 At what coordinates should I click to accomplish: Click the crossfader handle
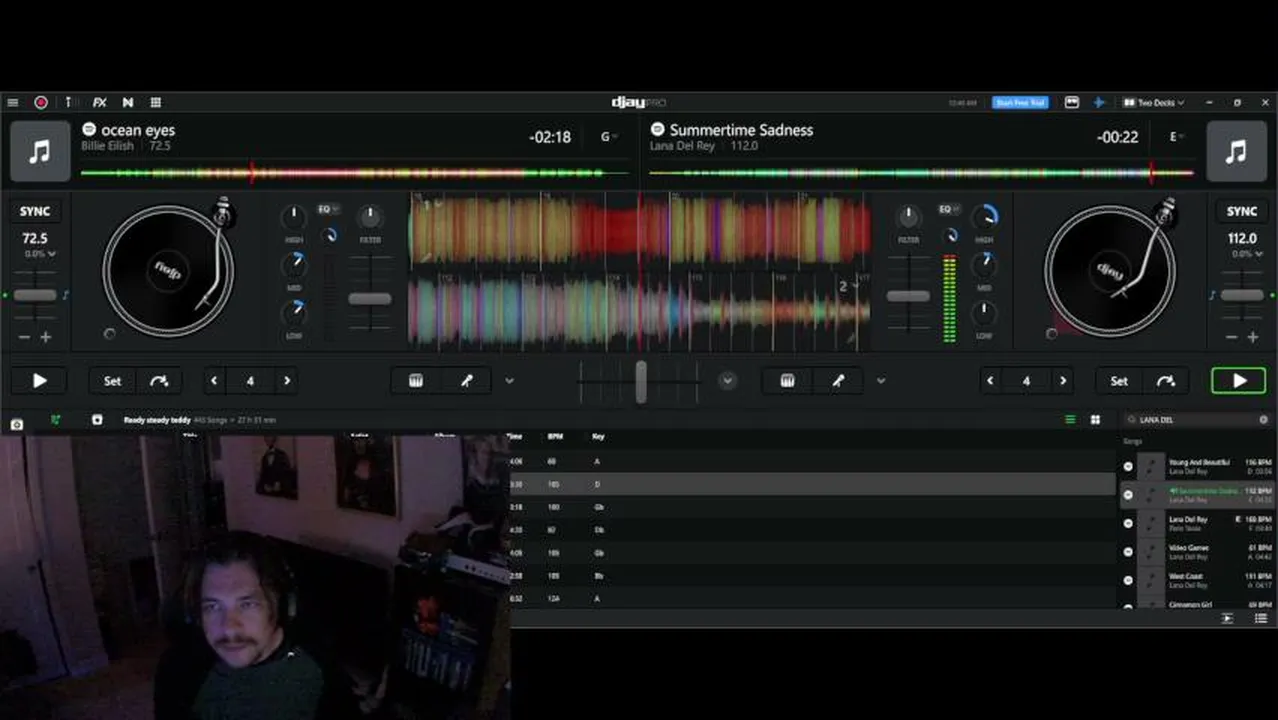tap(641, 382)
